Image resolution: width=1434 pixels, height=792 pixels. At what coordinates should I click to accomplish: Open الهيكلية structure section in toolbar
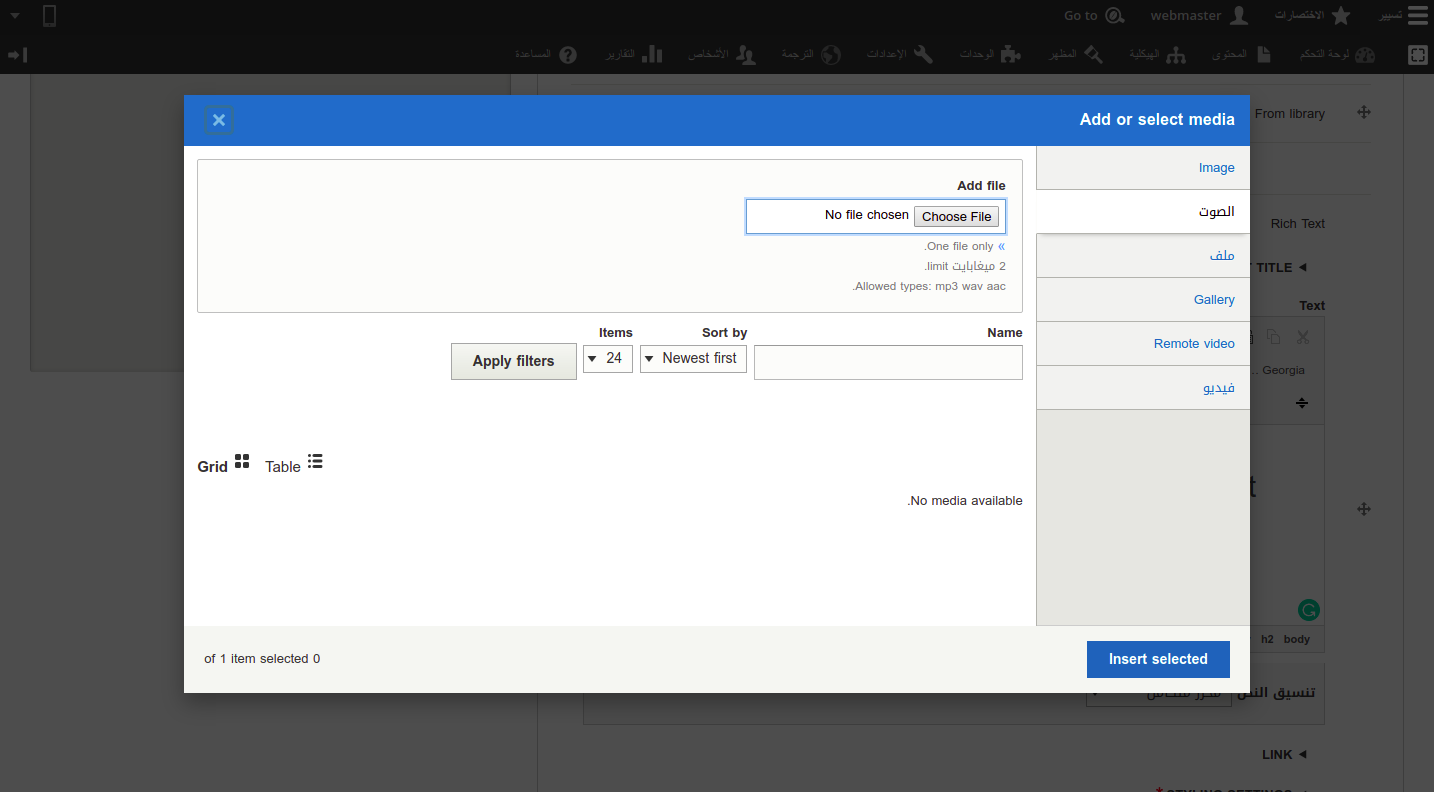[x=1158, y=55]
